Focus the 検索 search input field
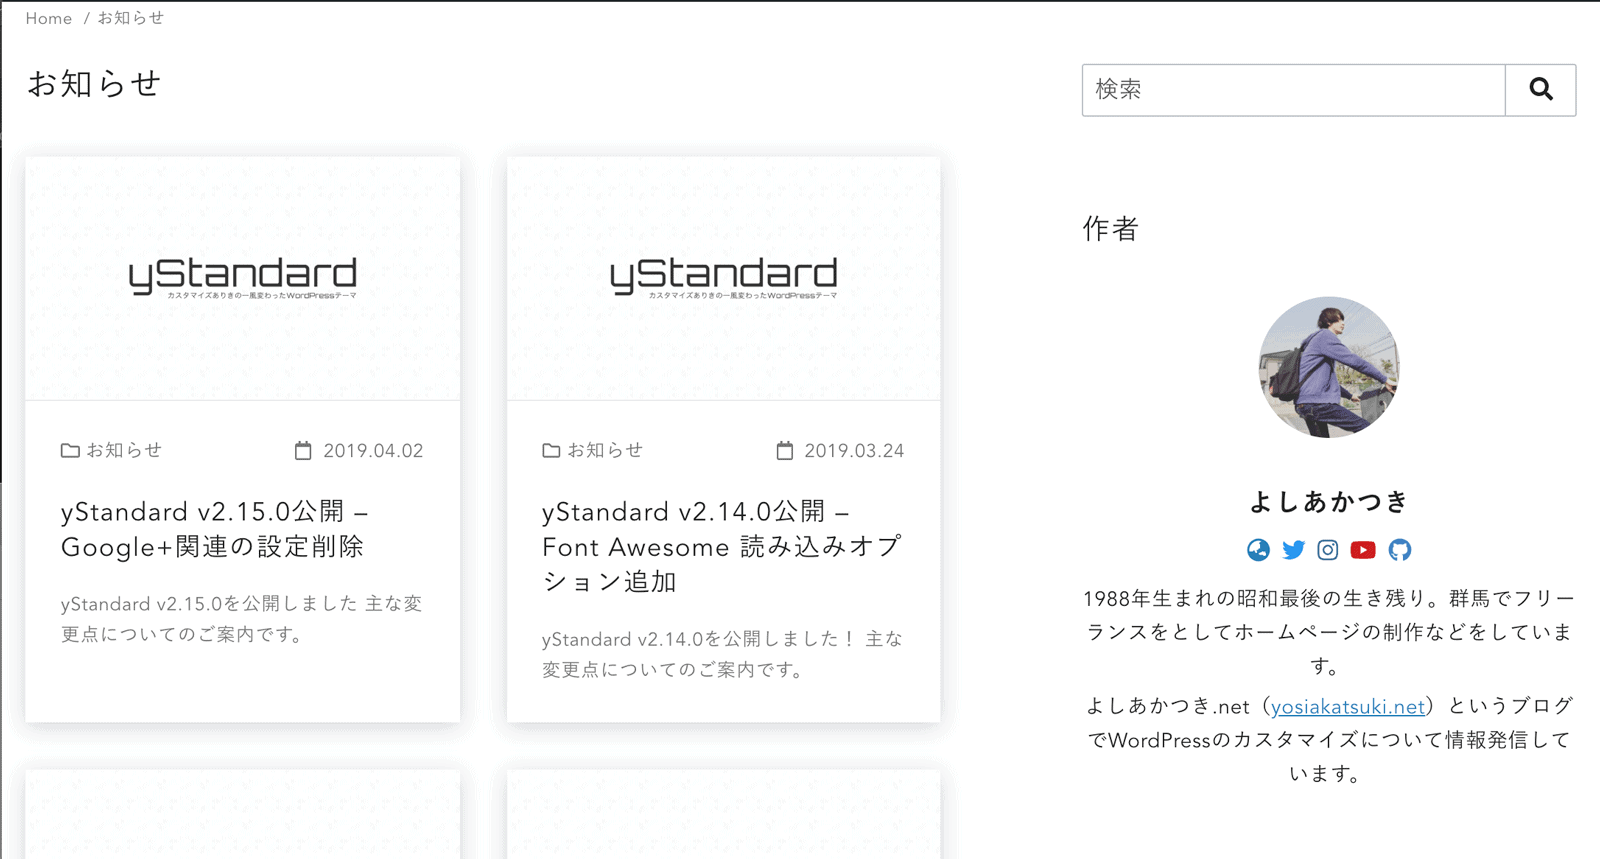The image size is (1600, 859). point(1294,90)
